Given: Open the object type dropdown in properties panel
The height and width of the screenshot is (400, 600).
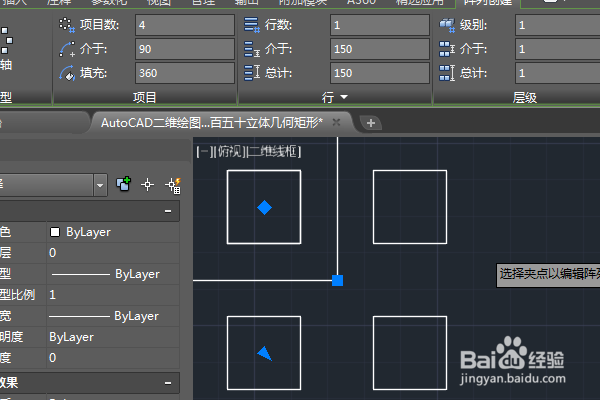Looking at the screenshot, I should [100, 185].
